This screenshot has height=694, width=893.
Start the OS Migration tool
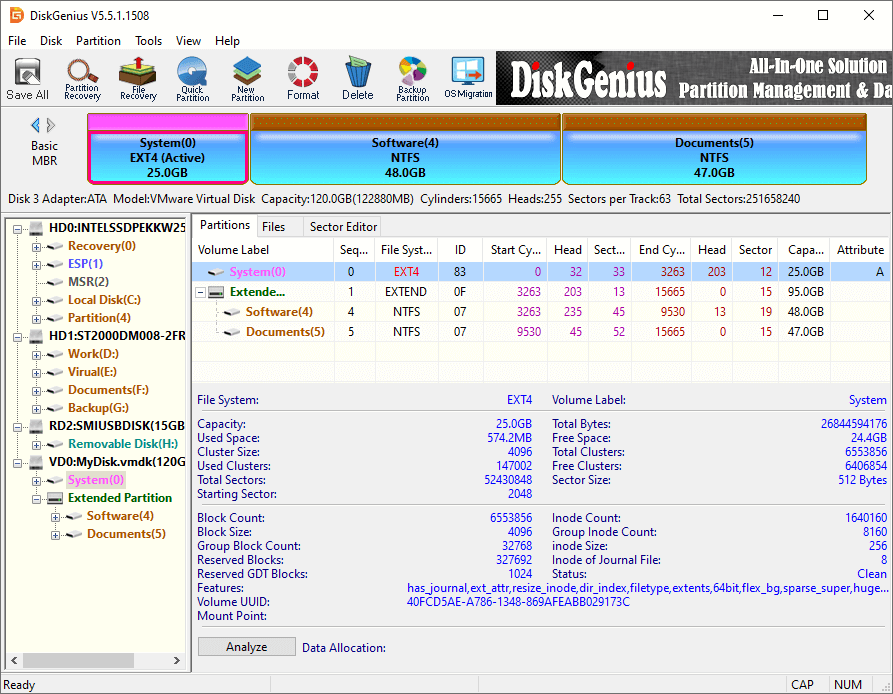[468, 78]
